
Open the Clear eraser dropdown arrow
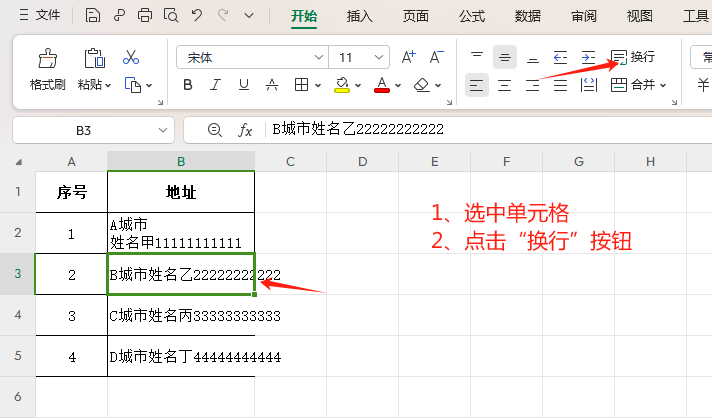point(438,85)
